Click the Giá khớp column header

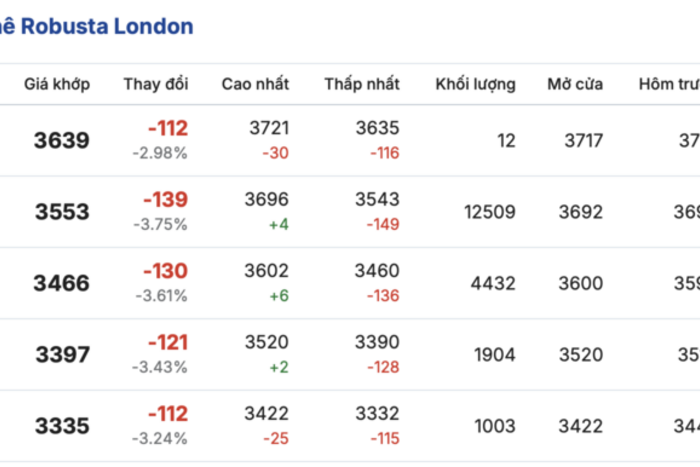click(57, 84)
